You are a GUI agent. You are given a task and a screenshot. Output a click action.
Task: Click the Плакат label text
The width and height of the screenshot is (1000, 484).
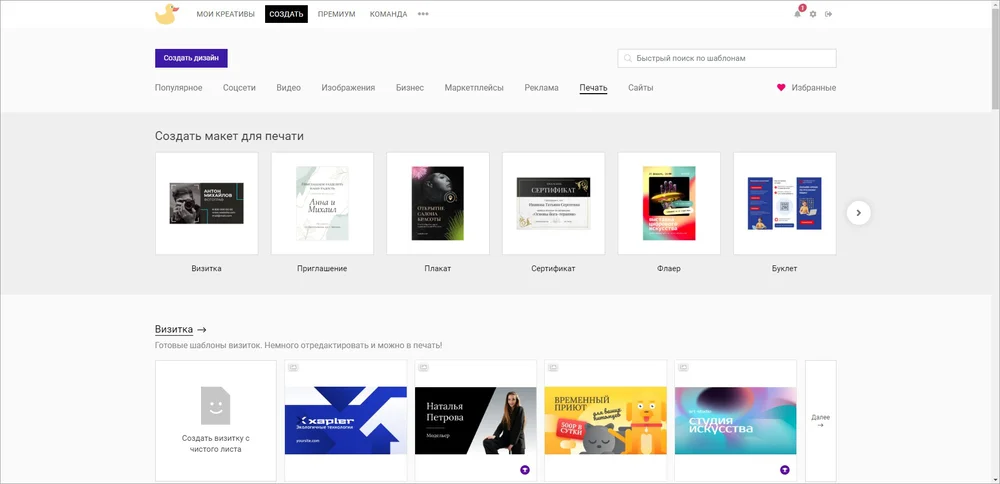pos(438,268)
